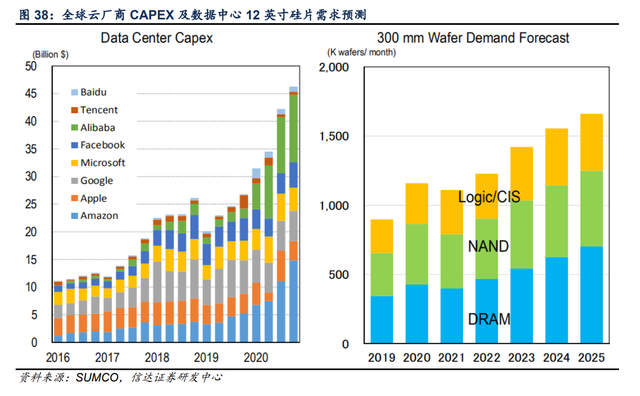Viewport: 640px width, 396px height.
Task: Select the 'Alibaba' legend label
Action: (x=98, y=128)
